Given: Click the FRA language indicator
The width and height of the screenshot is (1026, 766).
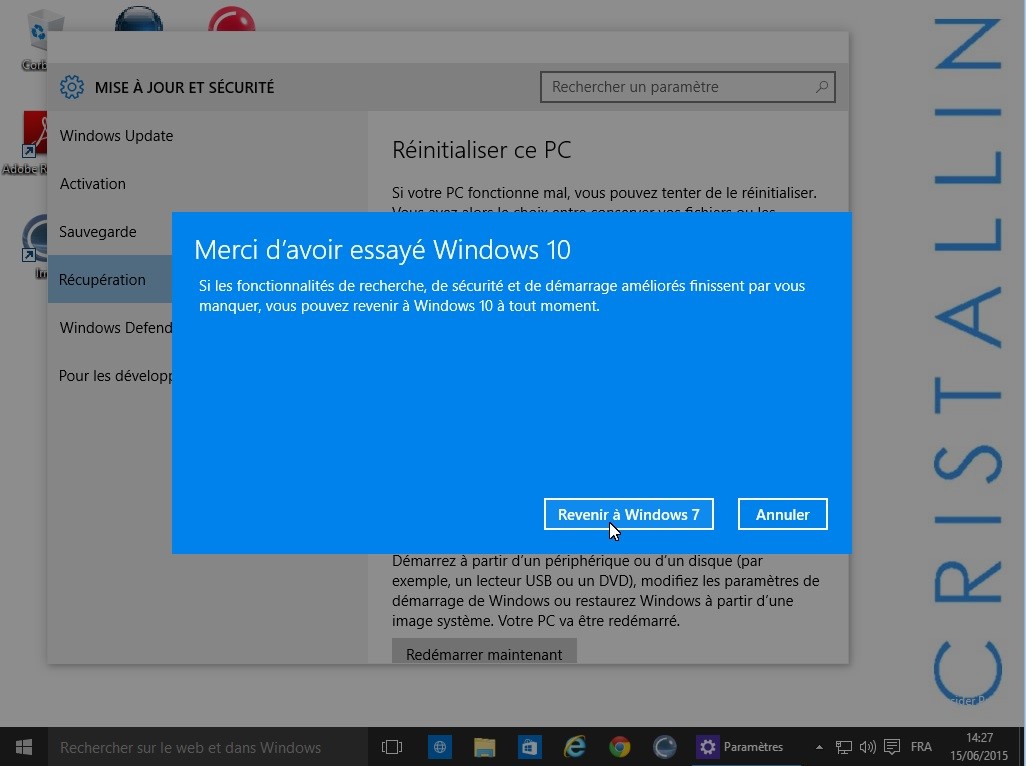Looking at the screenshot, I should click(x=921, y=746).
